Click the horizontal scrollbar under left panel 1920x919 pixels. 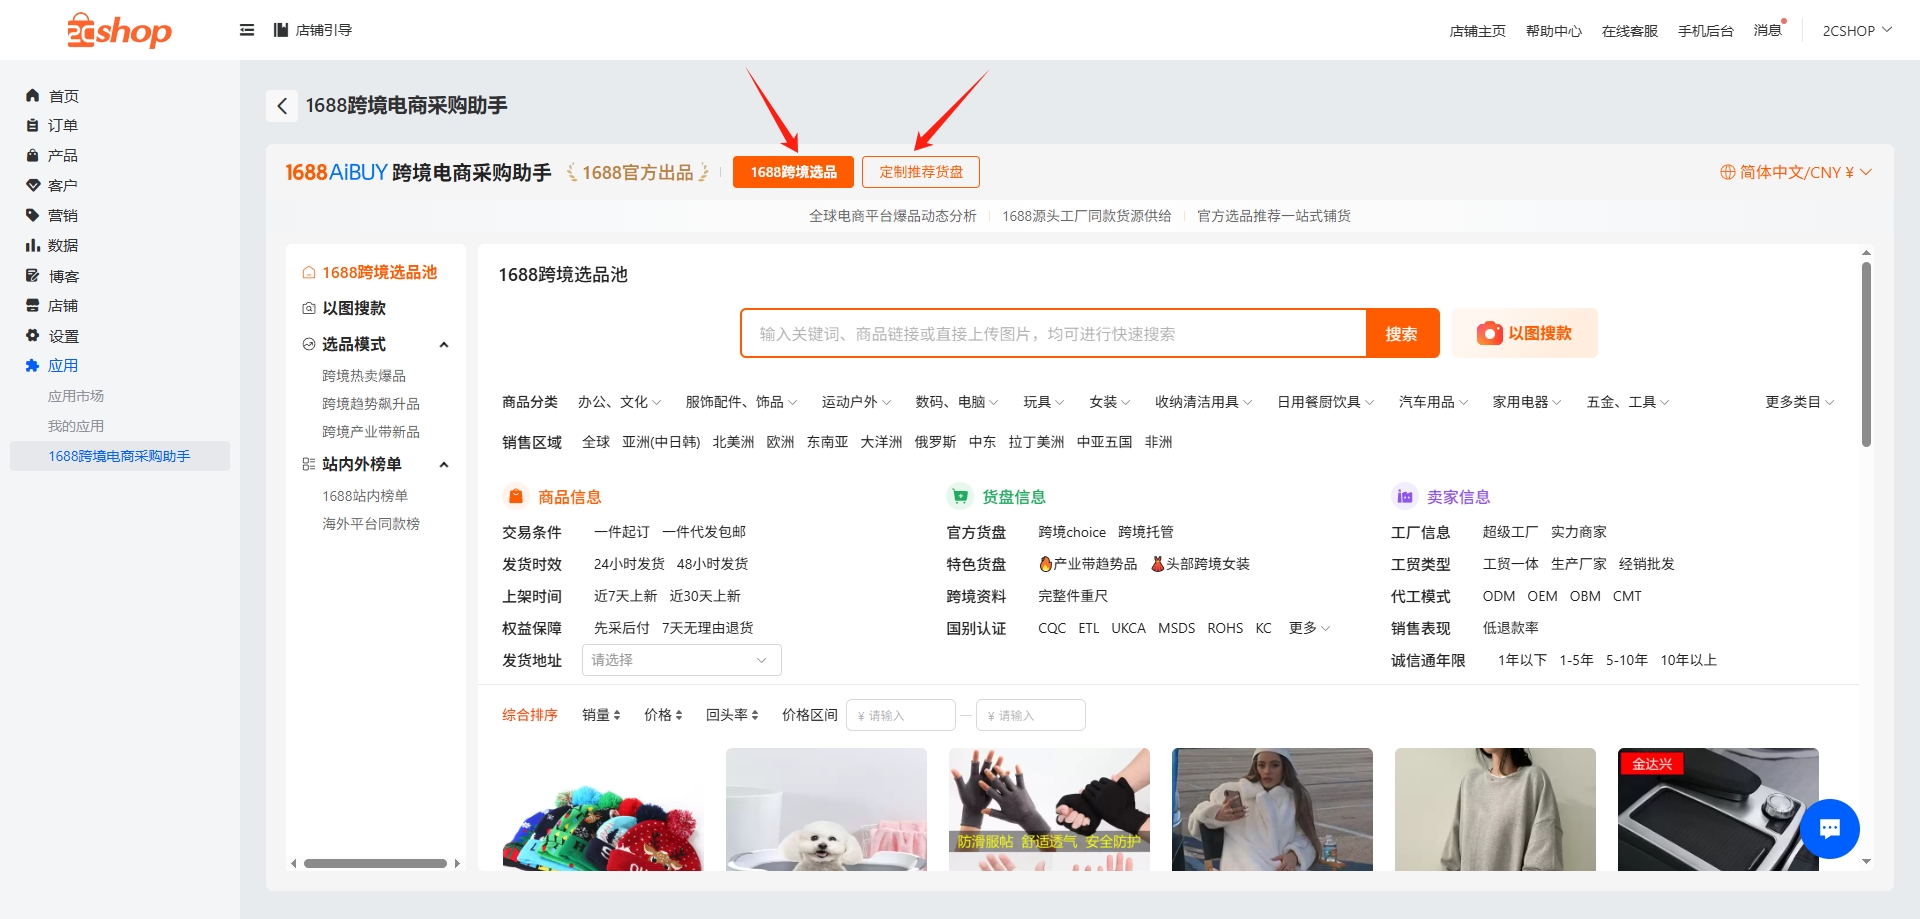[x=375, y=863]
